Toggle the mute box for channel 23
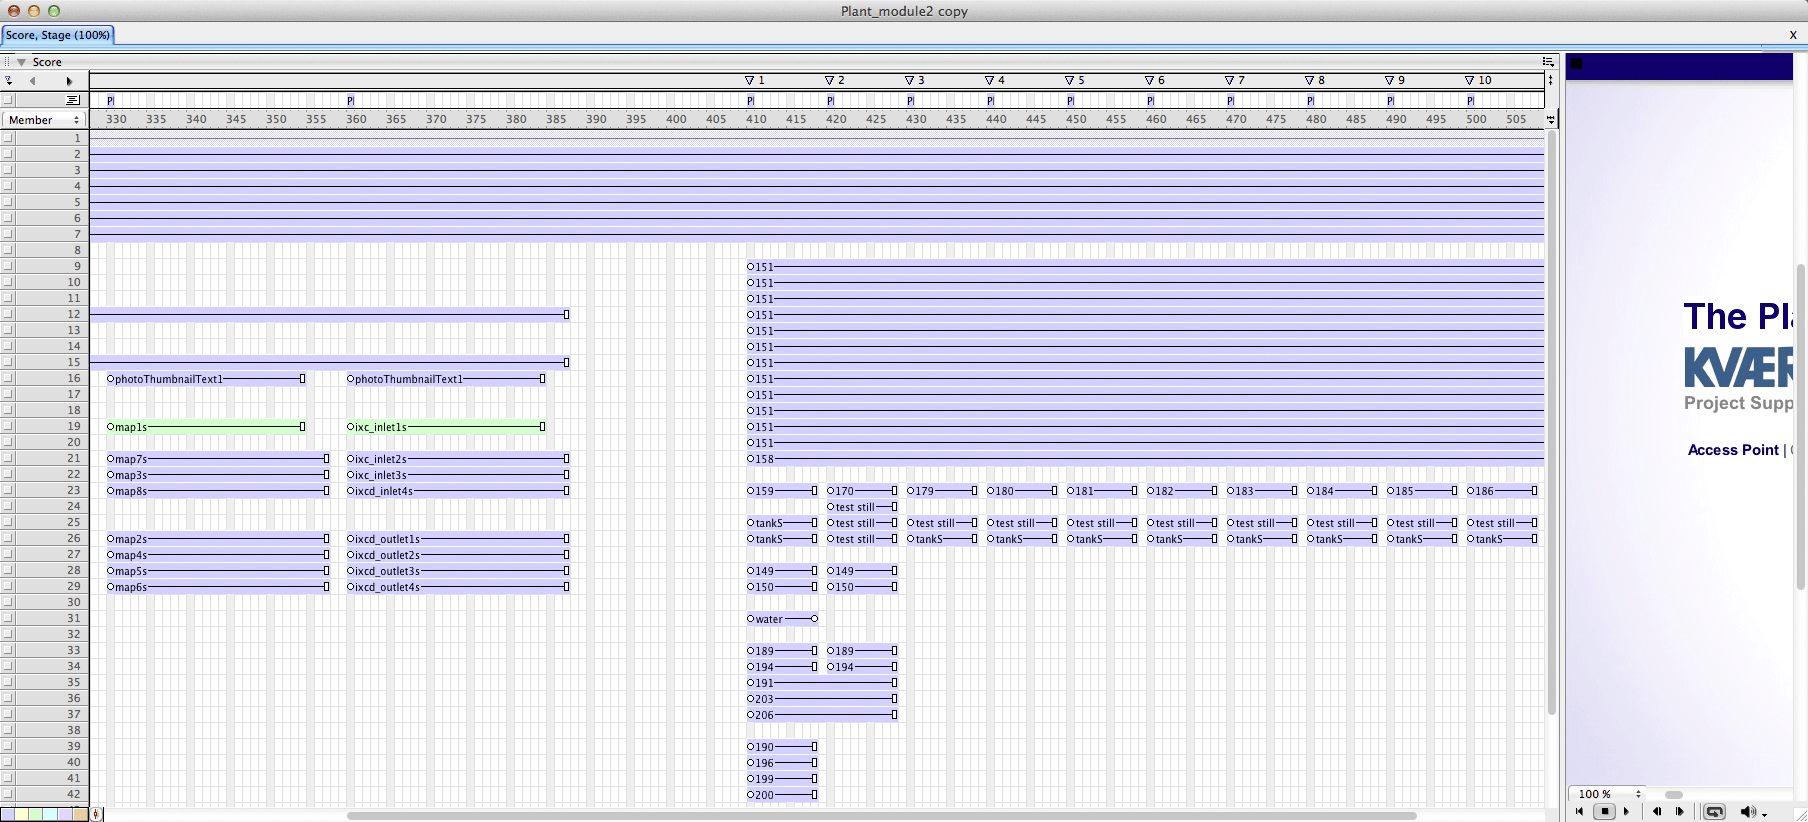Screen dimensions: 1808x822 click(8, 490)
